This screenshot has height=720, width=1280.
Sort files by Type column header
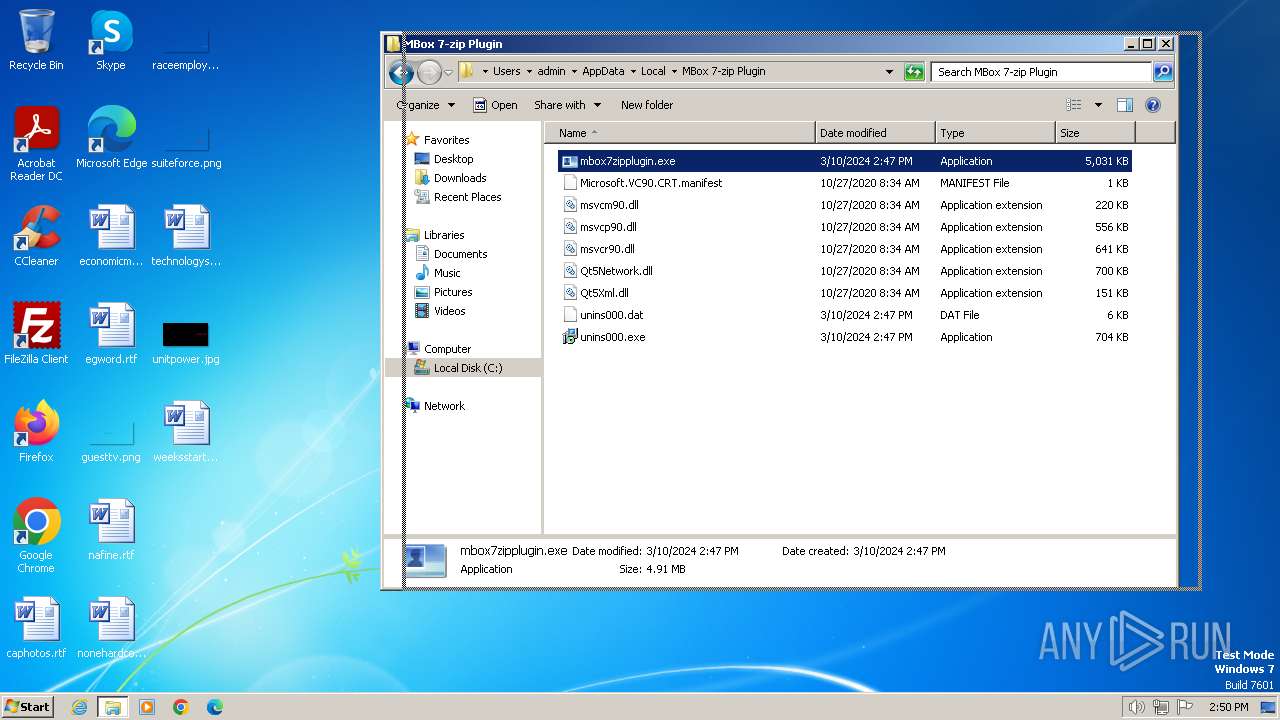995,133
